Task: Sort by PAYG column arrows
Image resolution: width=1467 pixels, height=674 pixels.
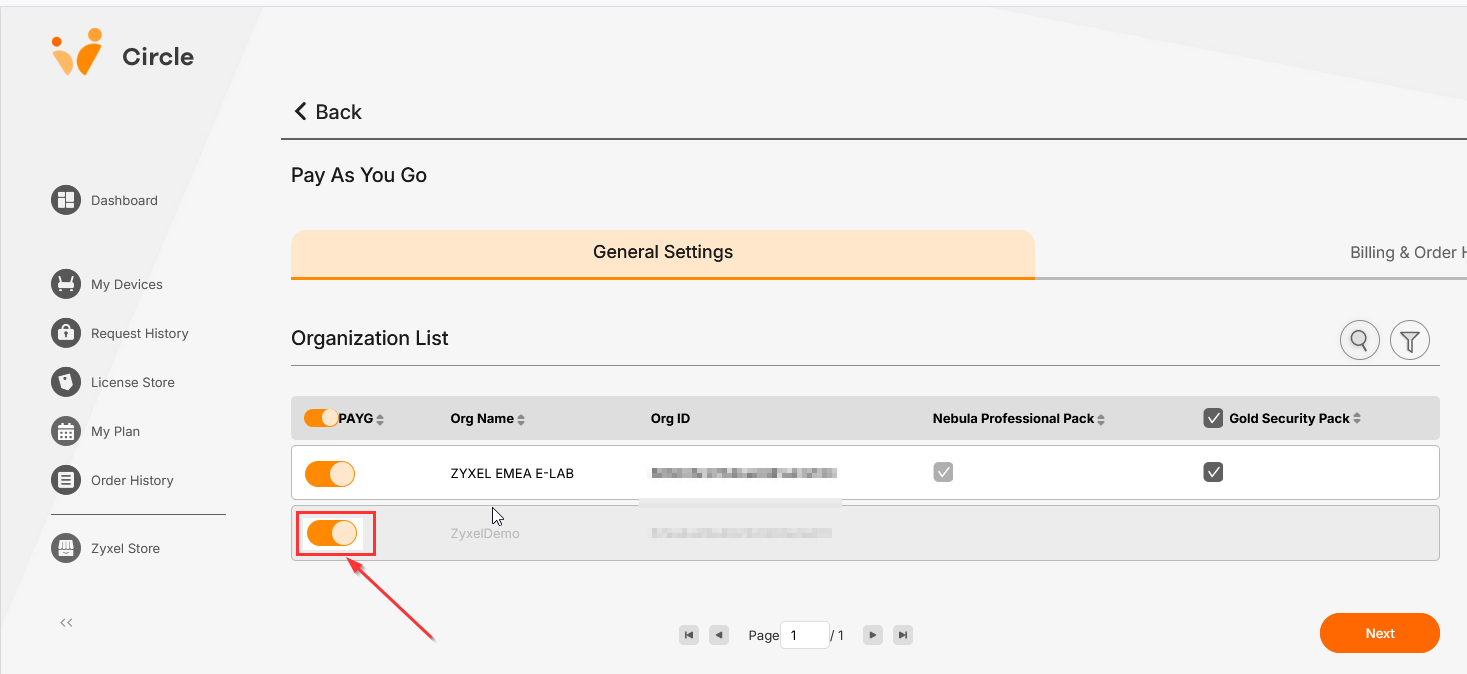Action: click(x=380, y=419)
